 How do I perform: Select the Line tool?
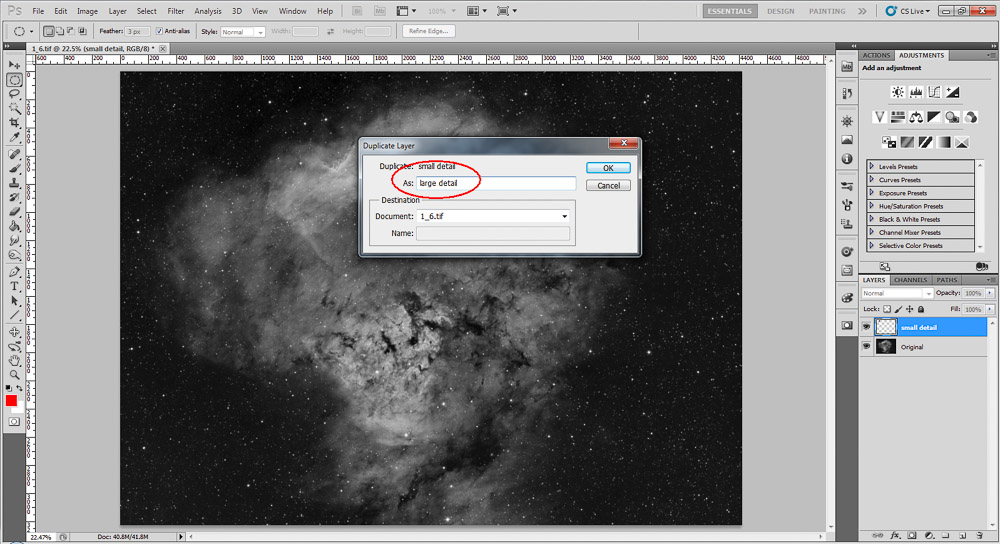(14, 315)
